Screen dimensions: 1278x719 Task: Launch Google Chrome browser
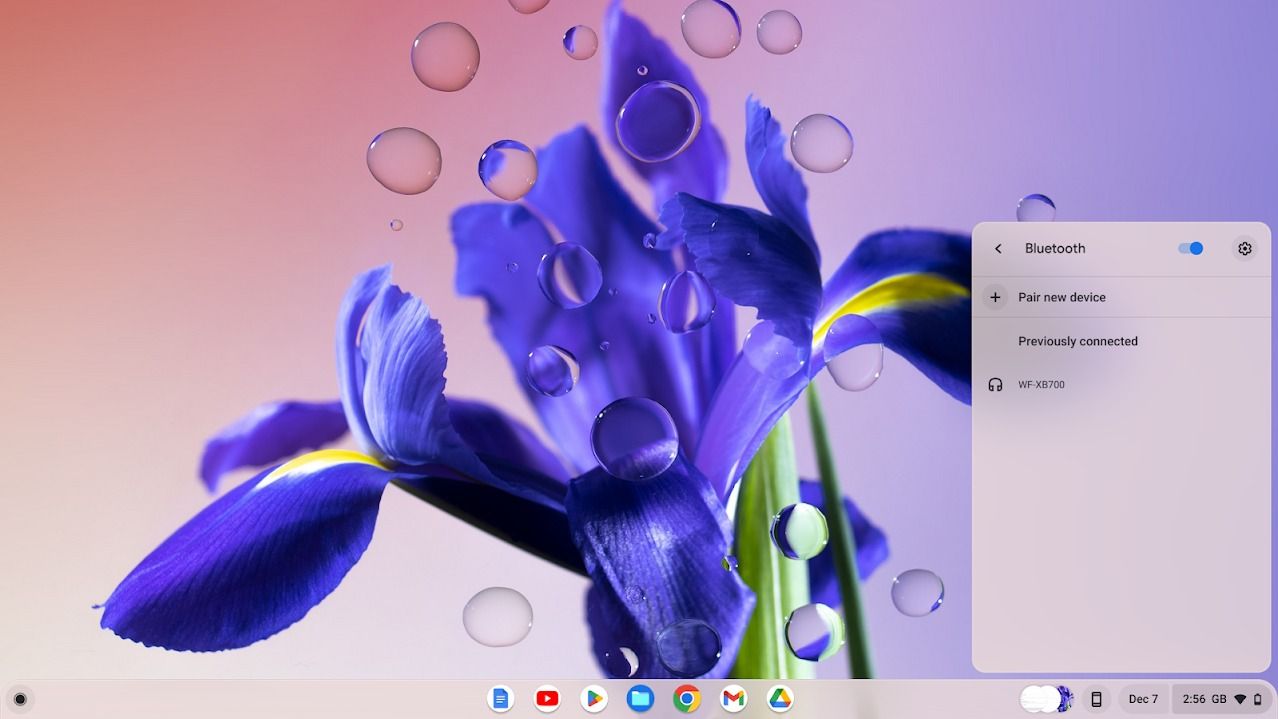click(686, 699)
